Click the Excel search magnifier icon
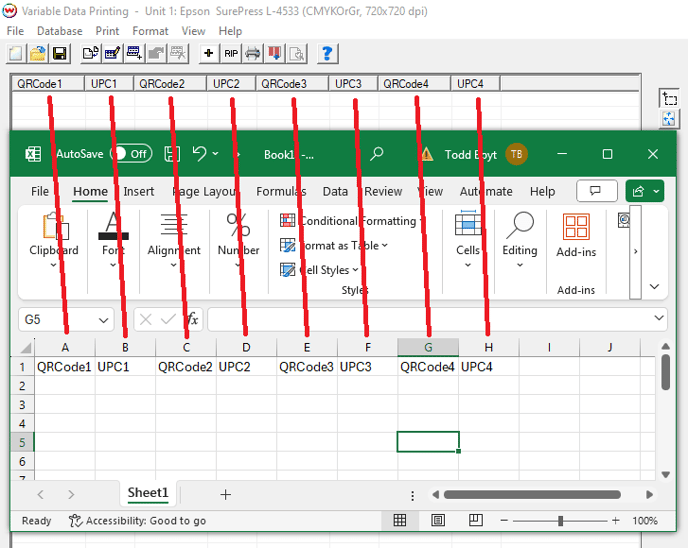688x548 pixels. click(376, 154)
